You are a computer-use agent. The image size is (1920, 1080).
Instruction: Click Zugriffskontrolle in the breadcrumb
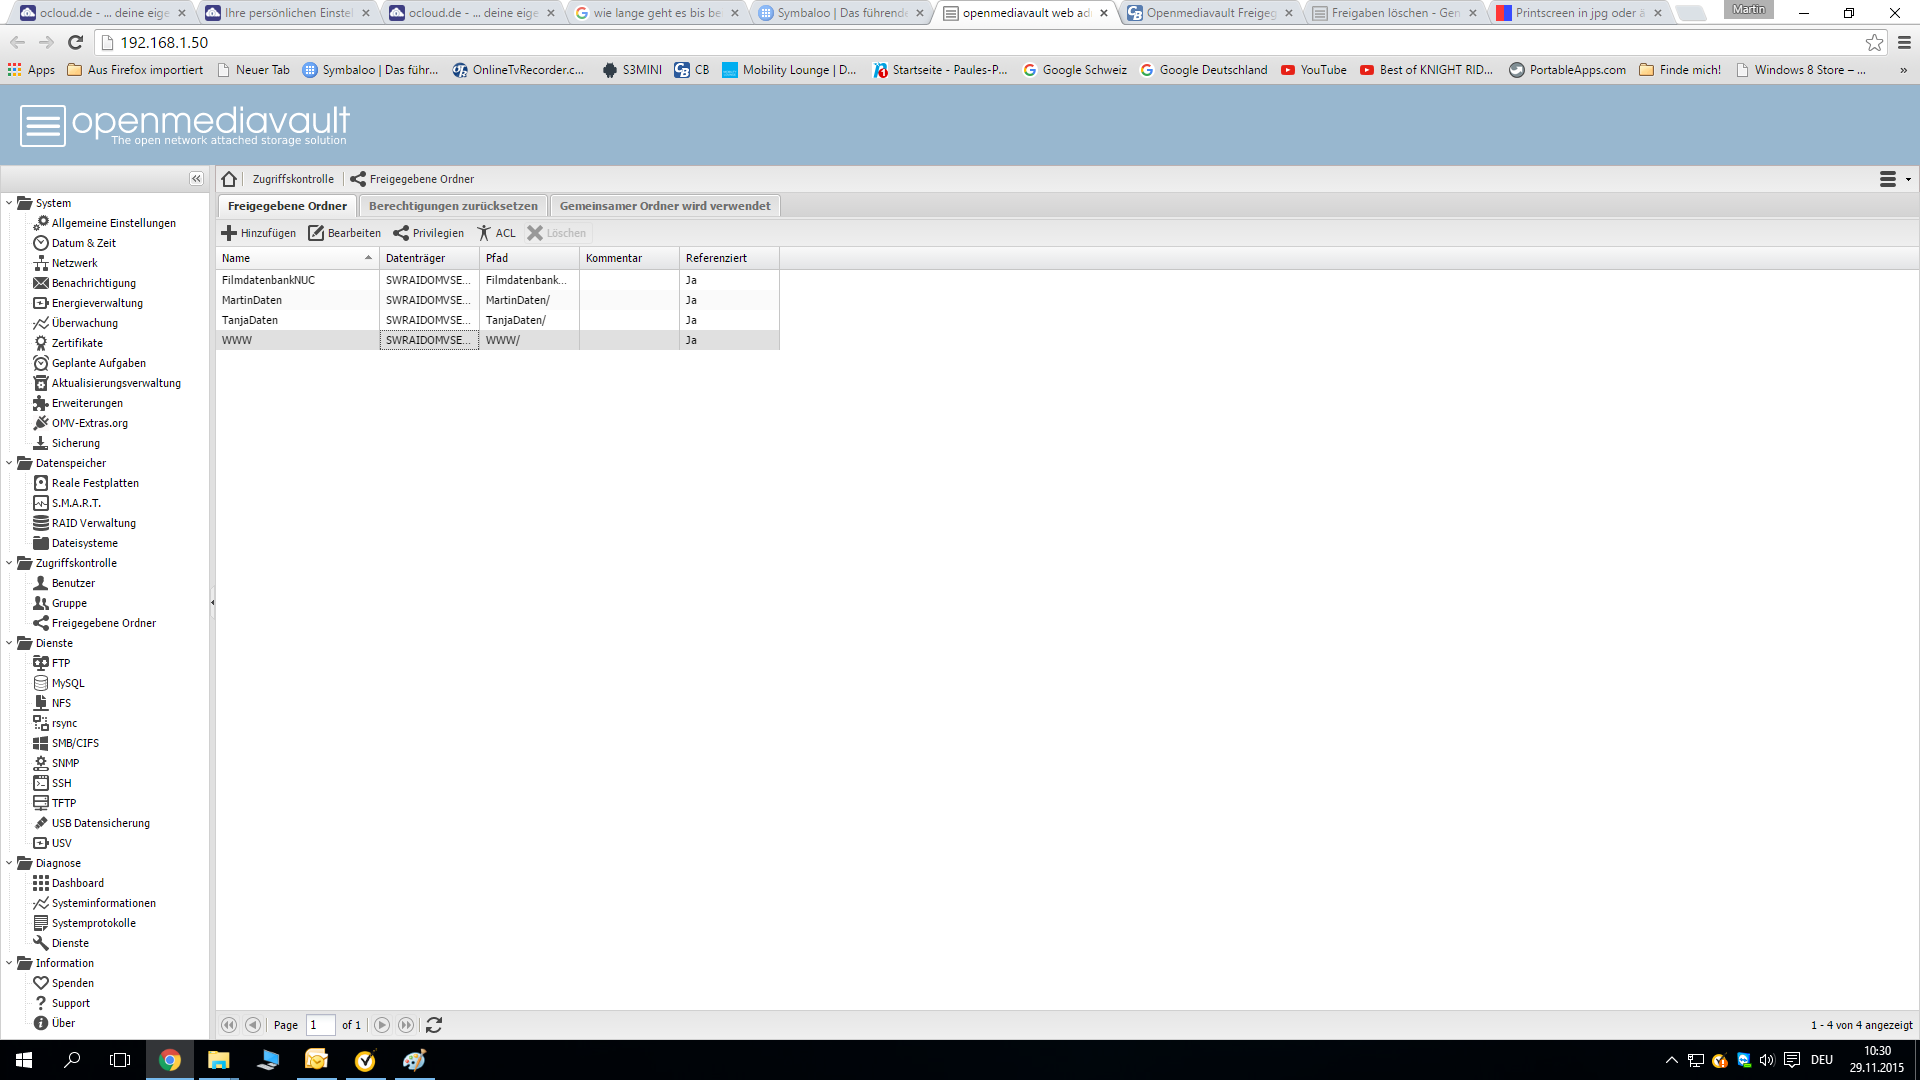(x=293, y=179)
